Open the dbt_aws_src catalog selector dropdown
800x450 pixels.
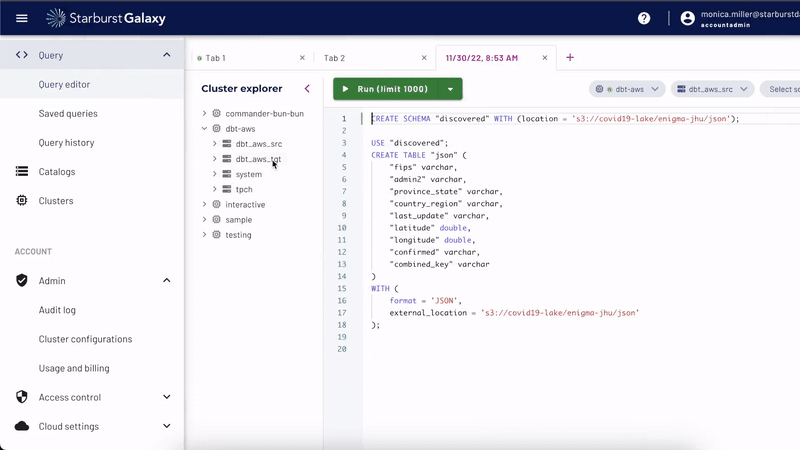click(712, 89)
